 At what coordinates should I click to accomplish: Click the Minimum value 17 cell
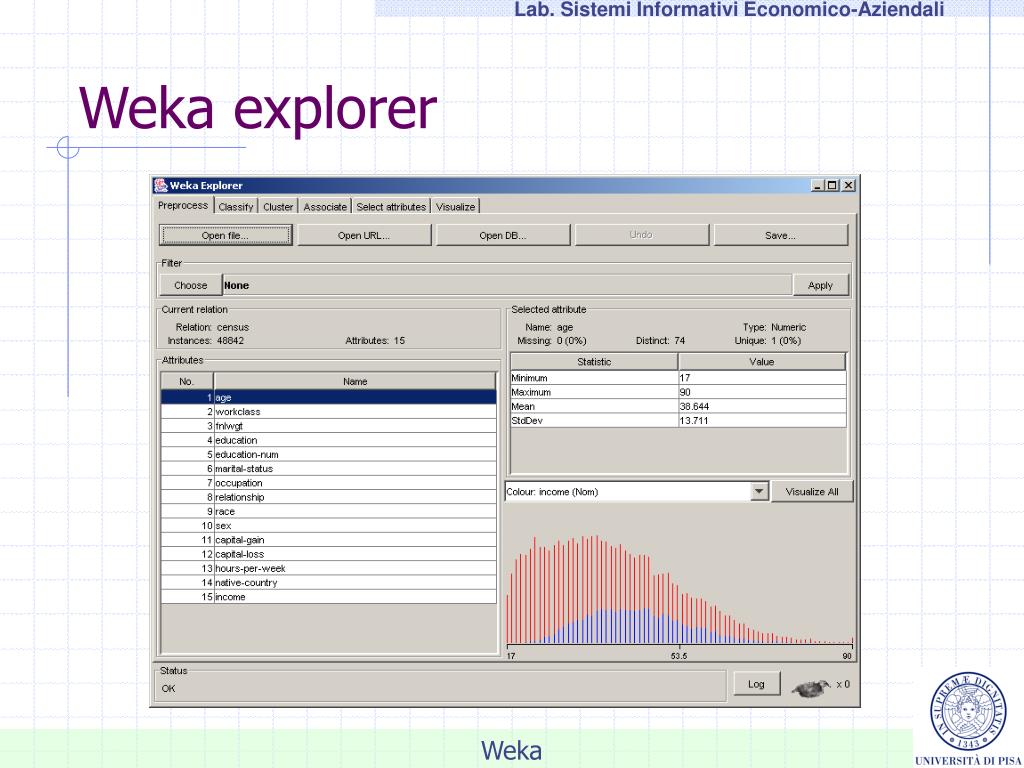click(762, 377)
